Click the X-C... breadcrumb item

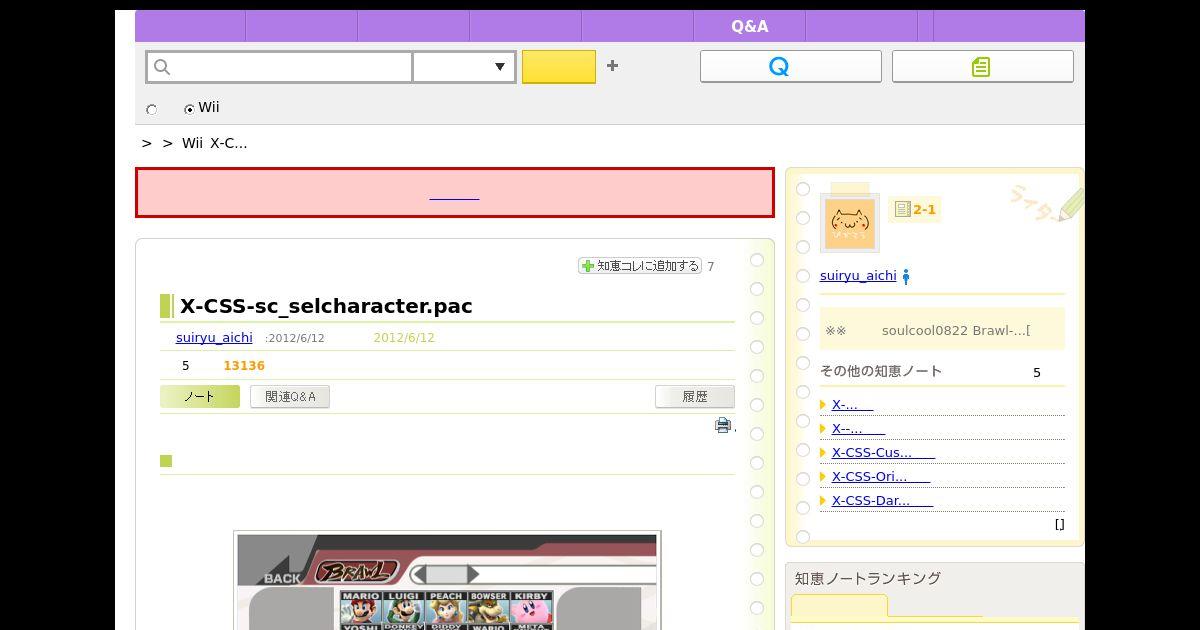(x=229, y=143)
